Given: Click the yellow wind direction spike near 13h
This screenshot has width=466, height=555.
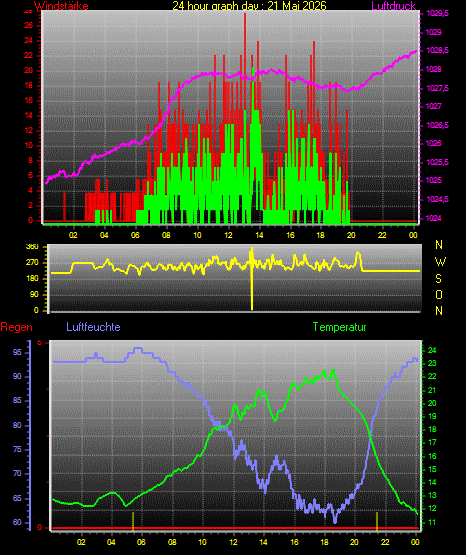Looking at the screenshot, I should (252, 279).
